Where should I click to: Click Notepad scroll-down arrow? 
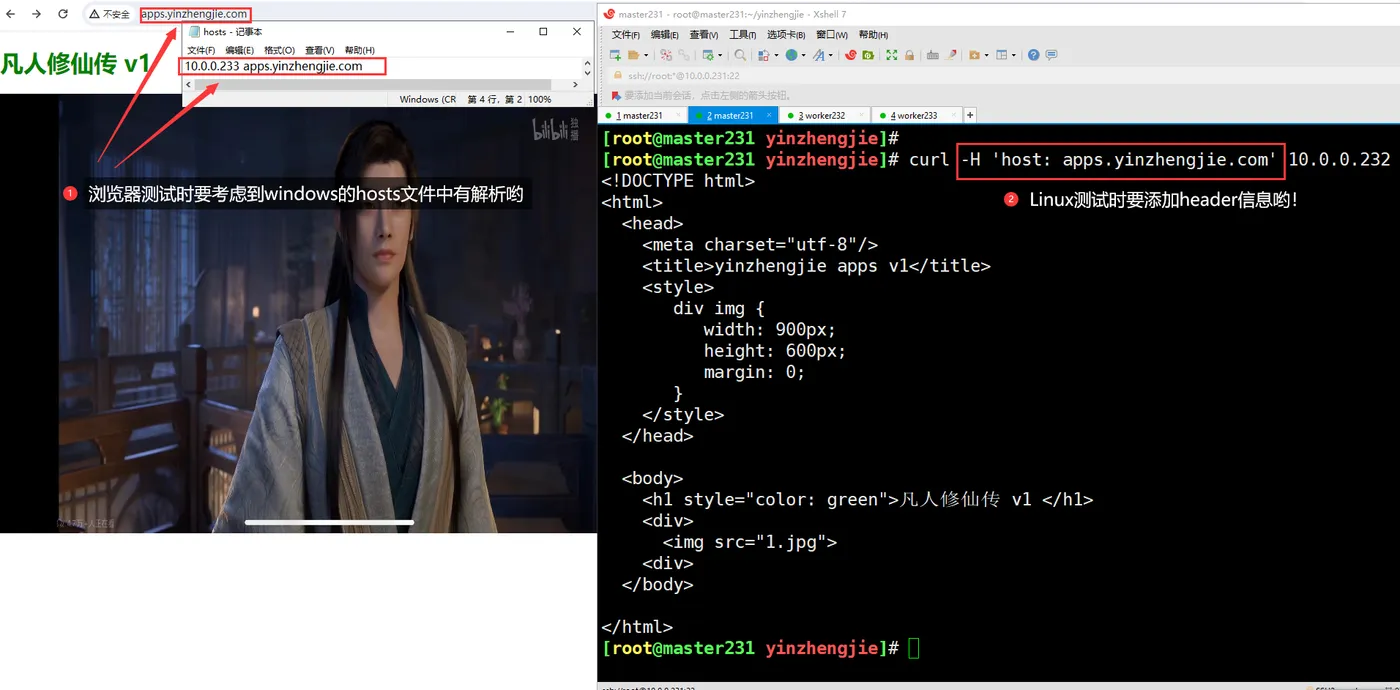588,73
